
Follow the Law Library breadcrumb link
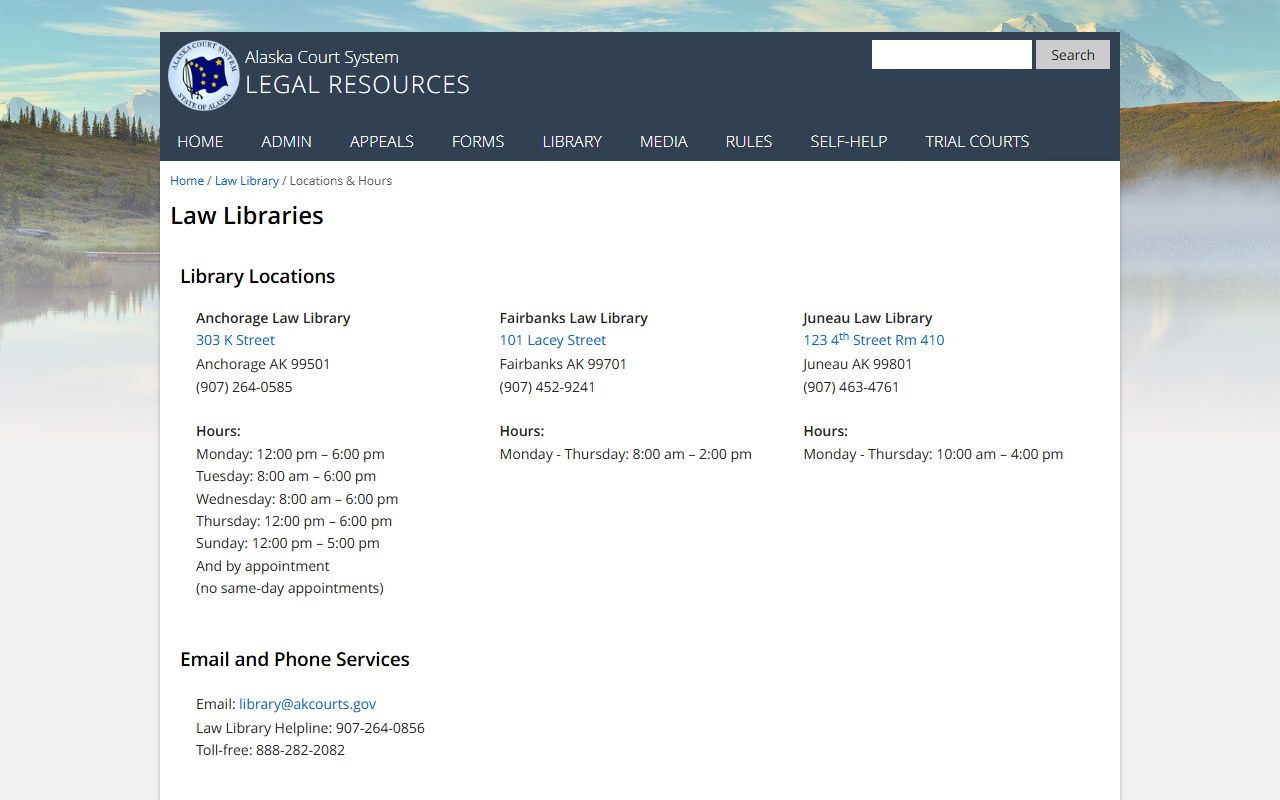click(x=247, y=181)
